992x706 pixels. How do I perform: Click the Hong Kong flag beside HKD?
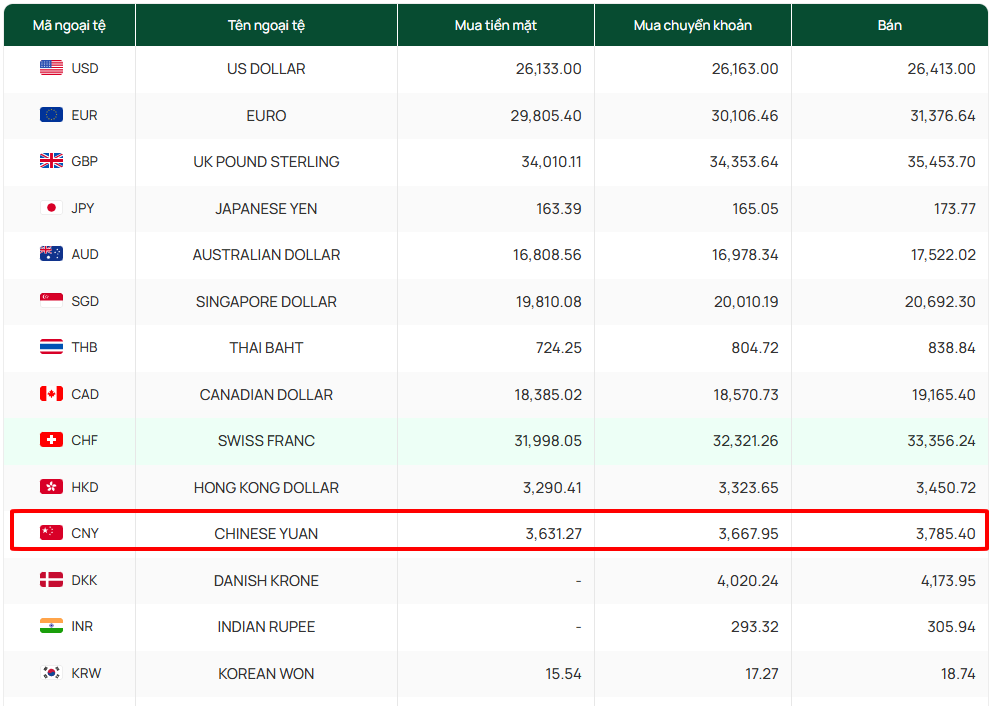click(x=51, y=487)
